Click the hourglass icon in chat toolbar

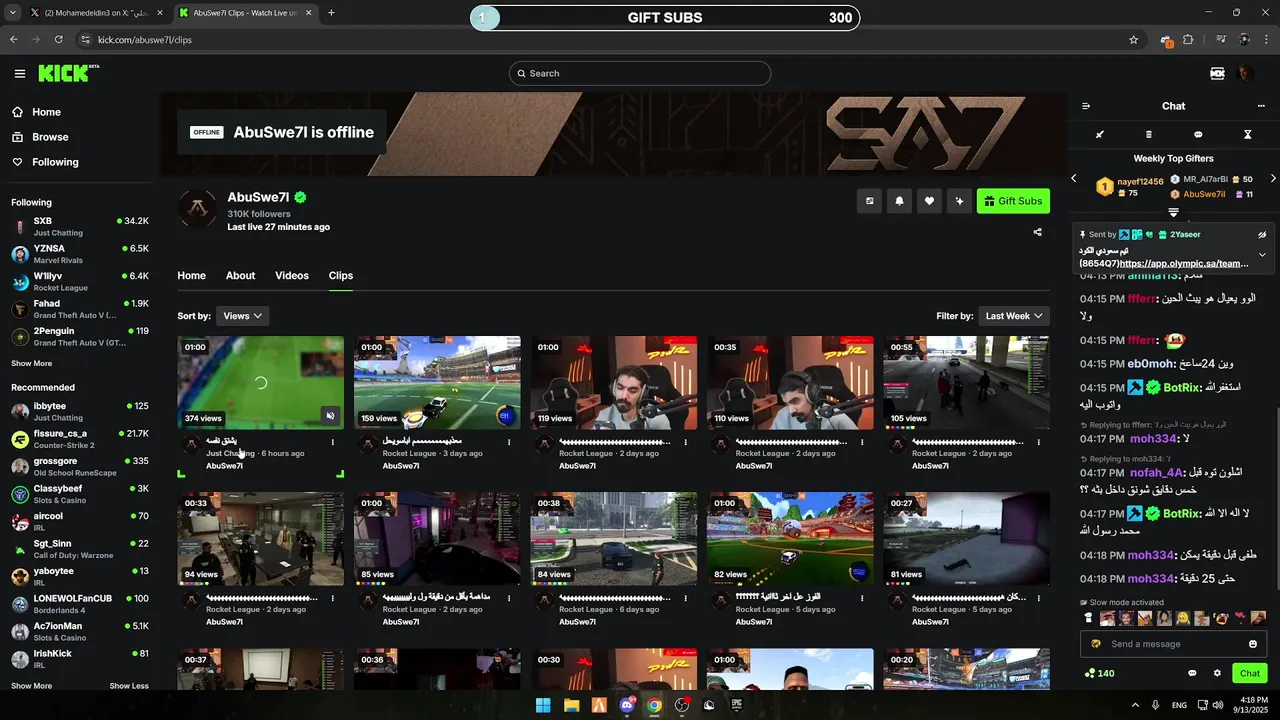point(1247,134)
